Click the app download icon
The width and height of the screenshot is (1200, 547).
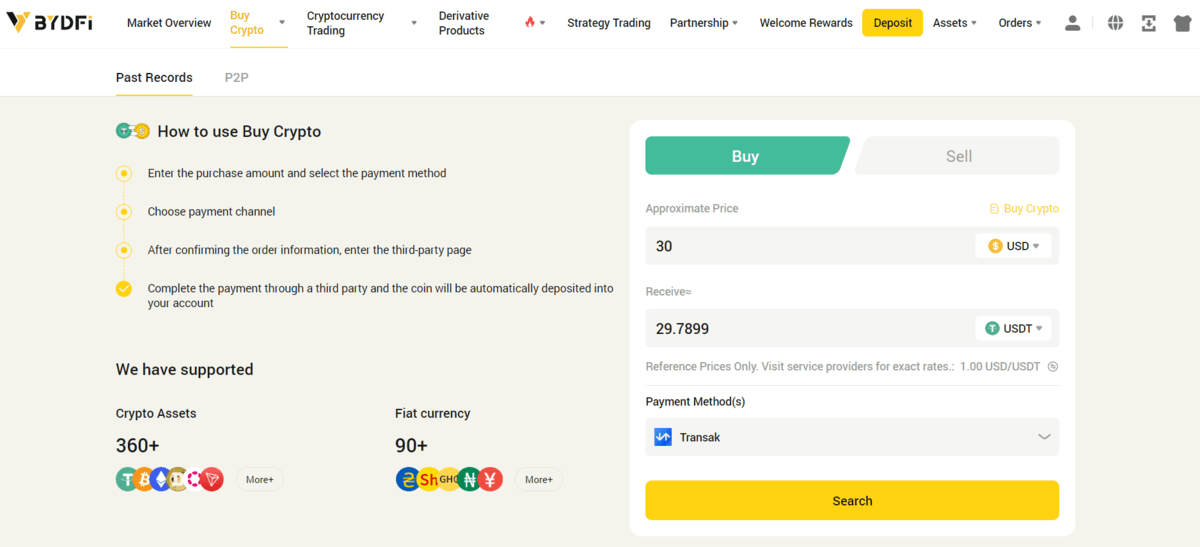[x=1149, y=23]
